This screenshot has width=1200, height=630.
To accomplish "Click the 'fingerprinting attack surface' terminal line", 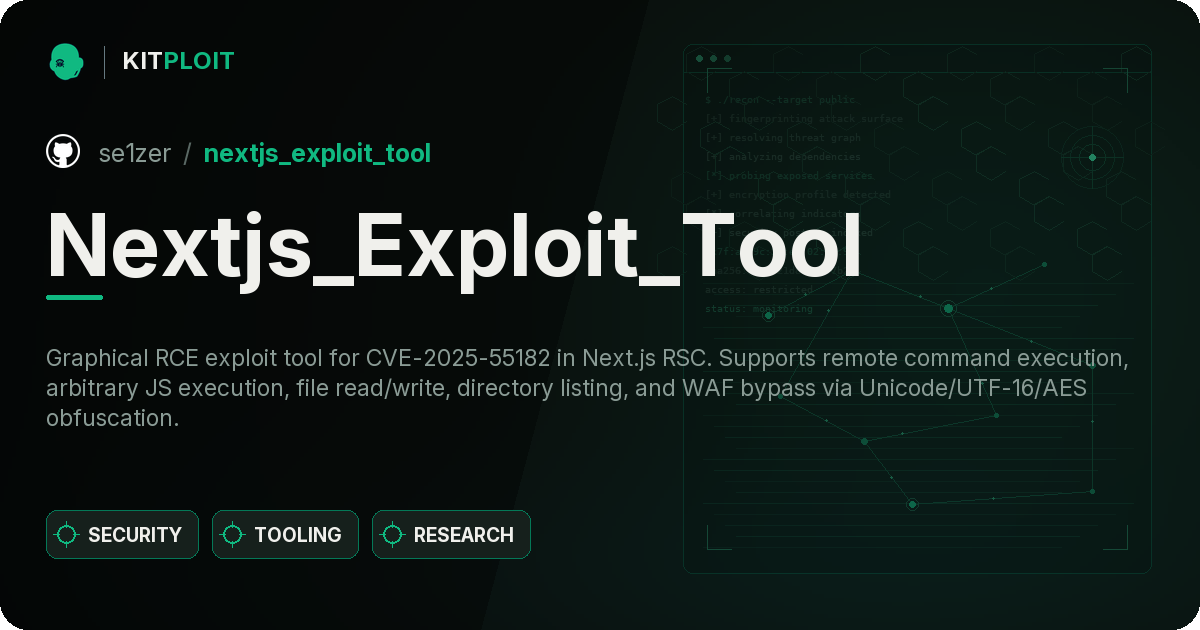I will point(803,119).
